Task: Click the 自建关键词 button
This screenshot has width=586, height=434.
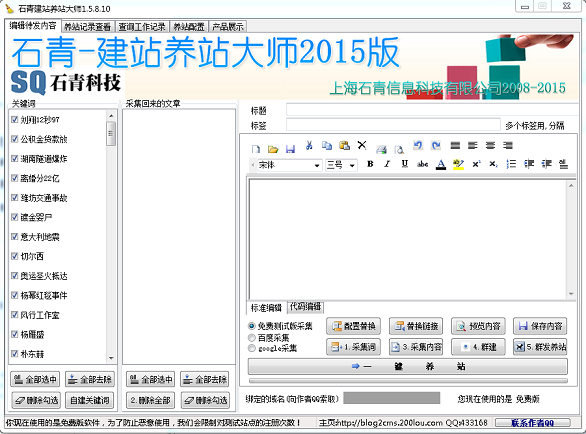Action: point(90,400)
